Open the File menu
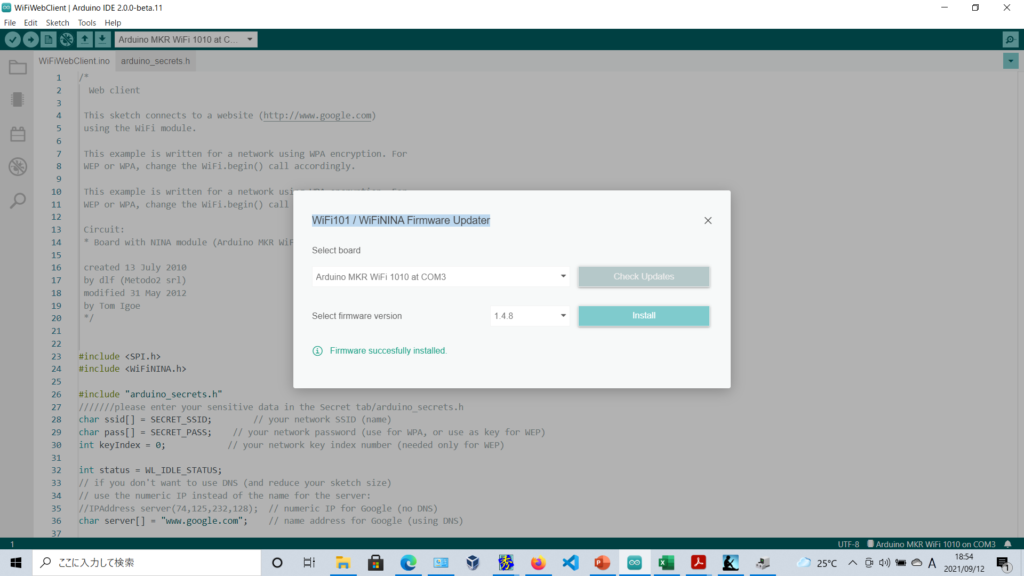 click(10, 23)
